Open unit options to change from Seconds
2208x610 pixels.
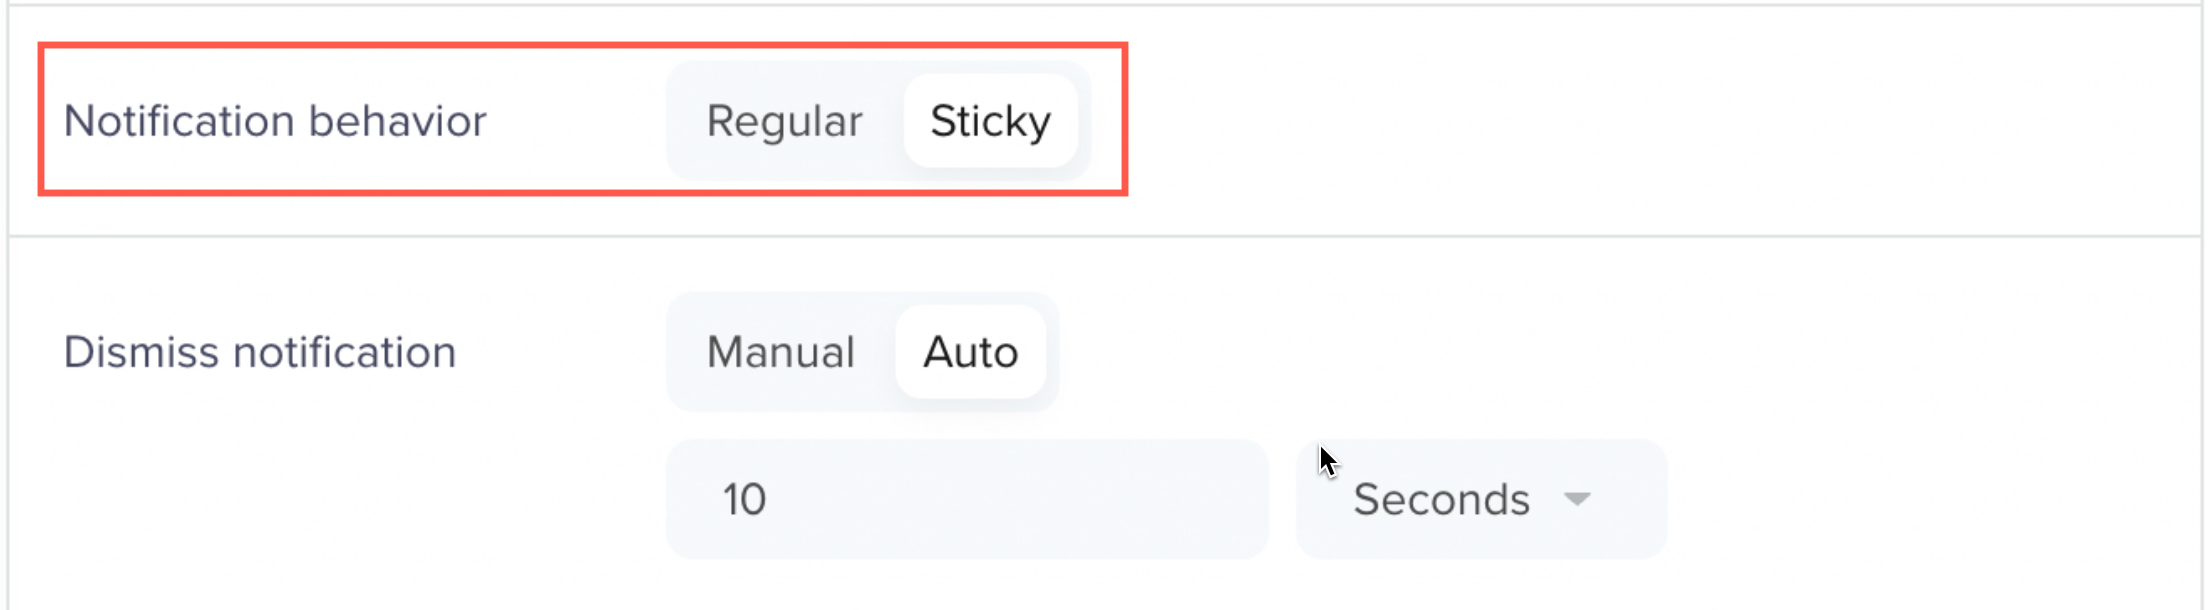(1480, 499)
